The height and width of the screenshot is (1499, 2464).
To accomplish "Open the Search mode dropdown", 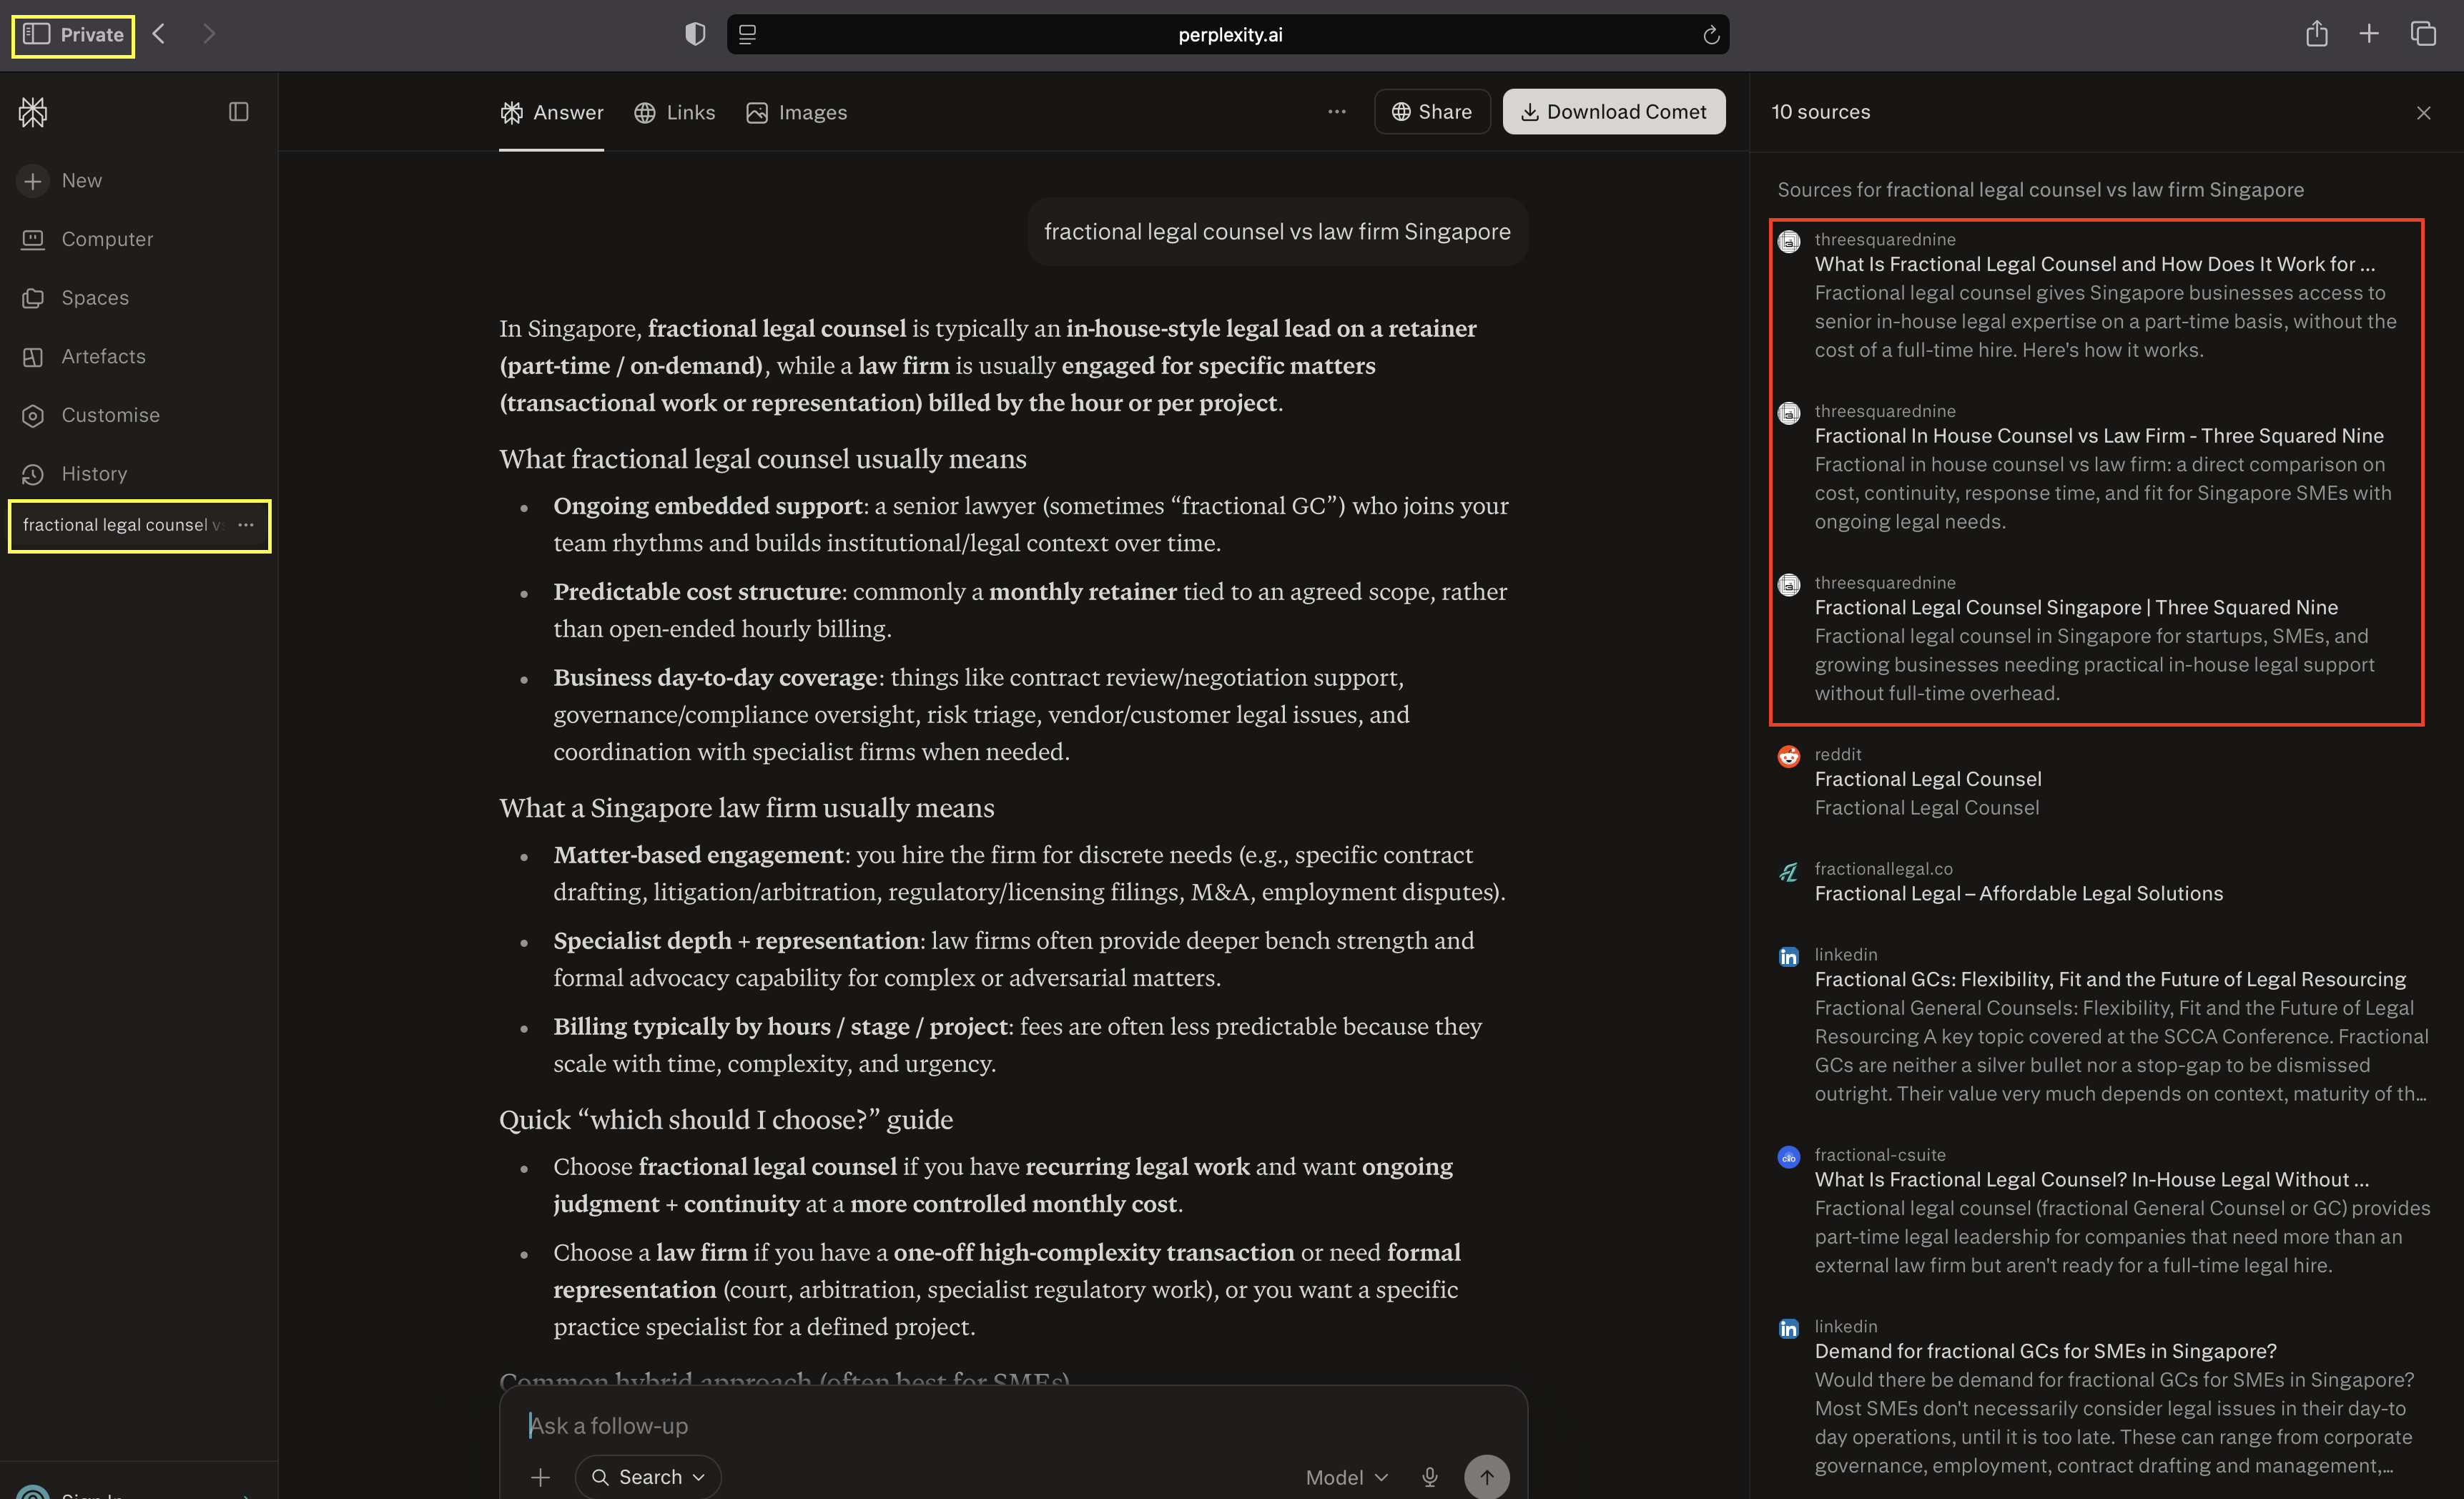I will 648,1478.
